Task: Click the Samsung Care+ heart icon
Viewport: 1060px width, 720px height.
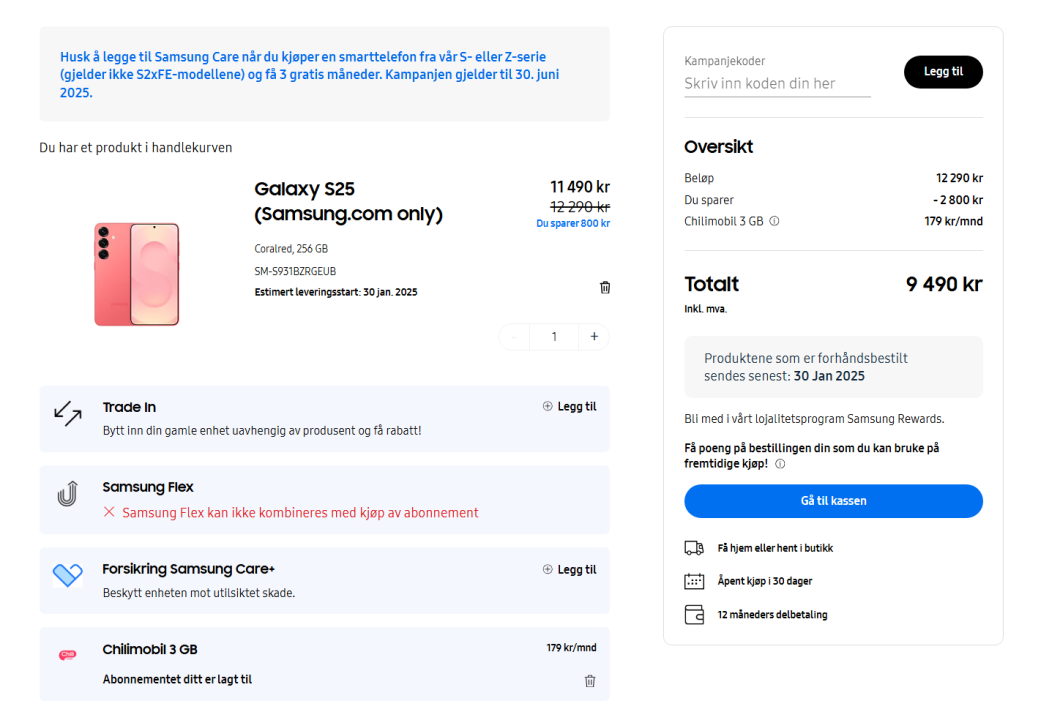Action: pos(67,575)
